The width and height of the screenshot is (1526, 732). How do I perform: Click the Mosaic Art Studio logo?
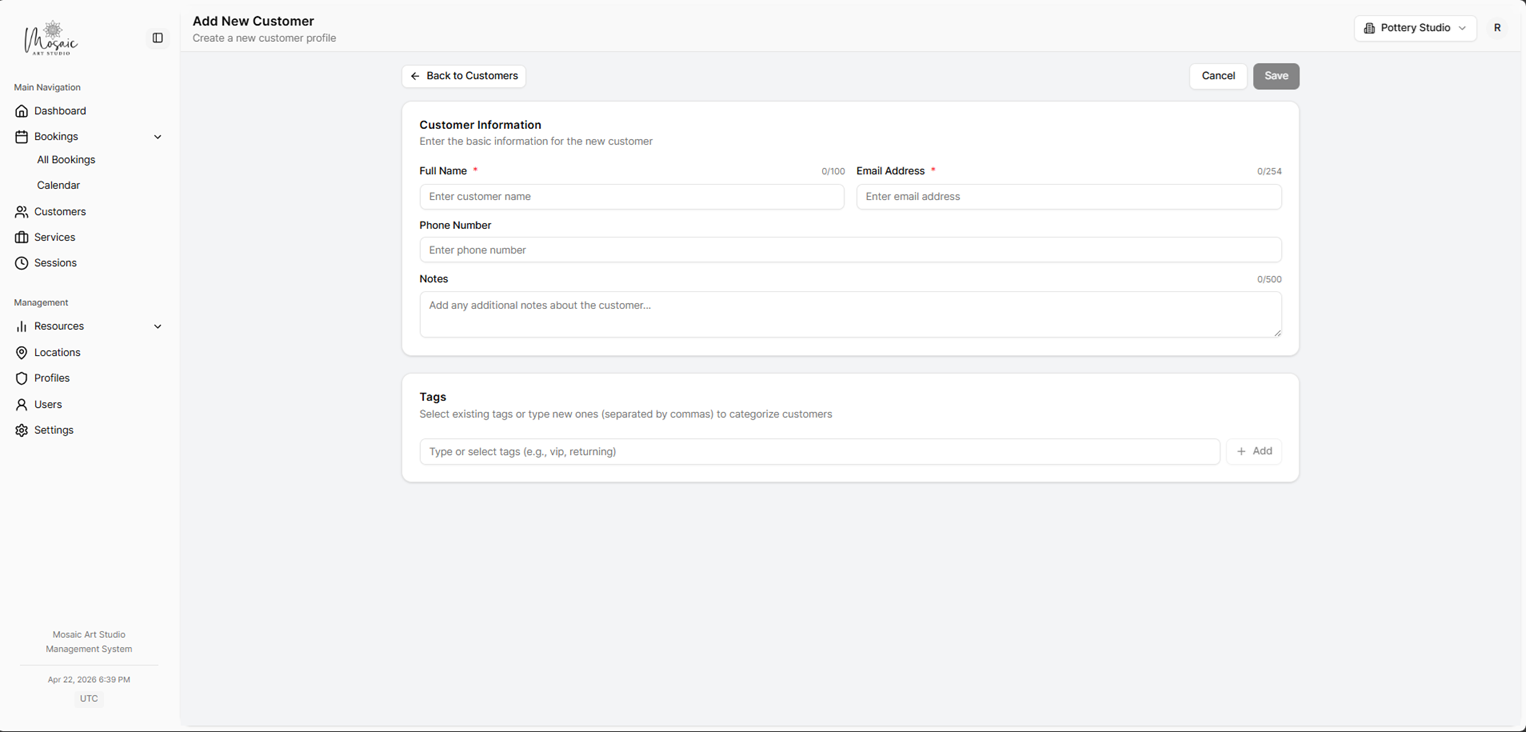(48, 37)
